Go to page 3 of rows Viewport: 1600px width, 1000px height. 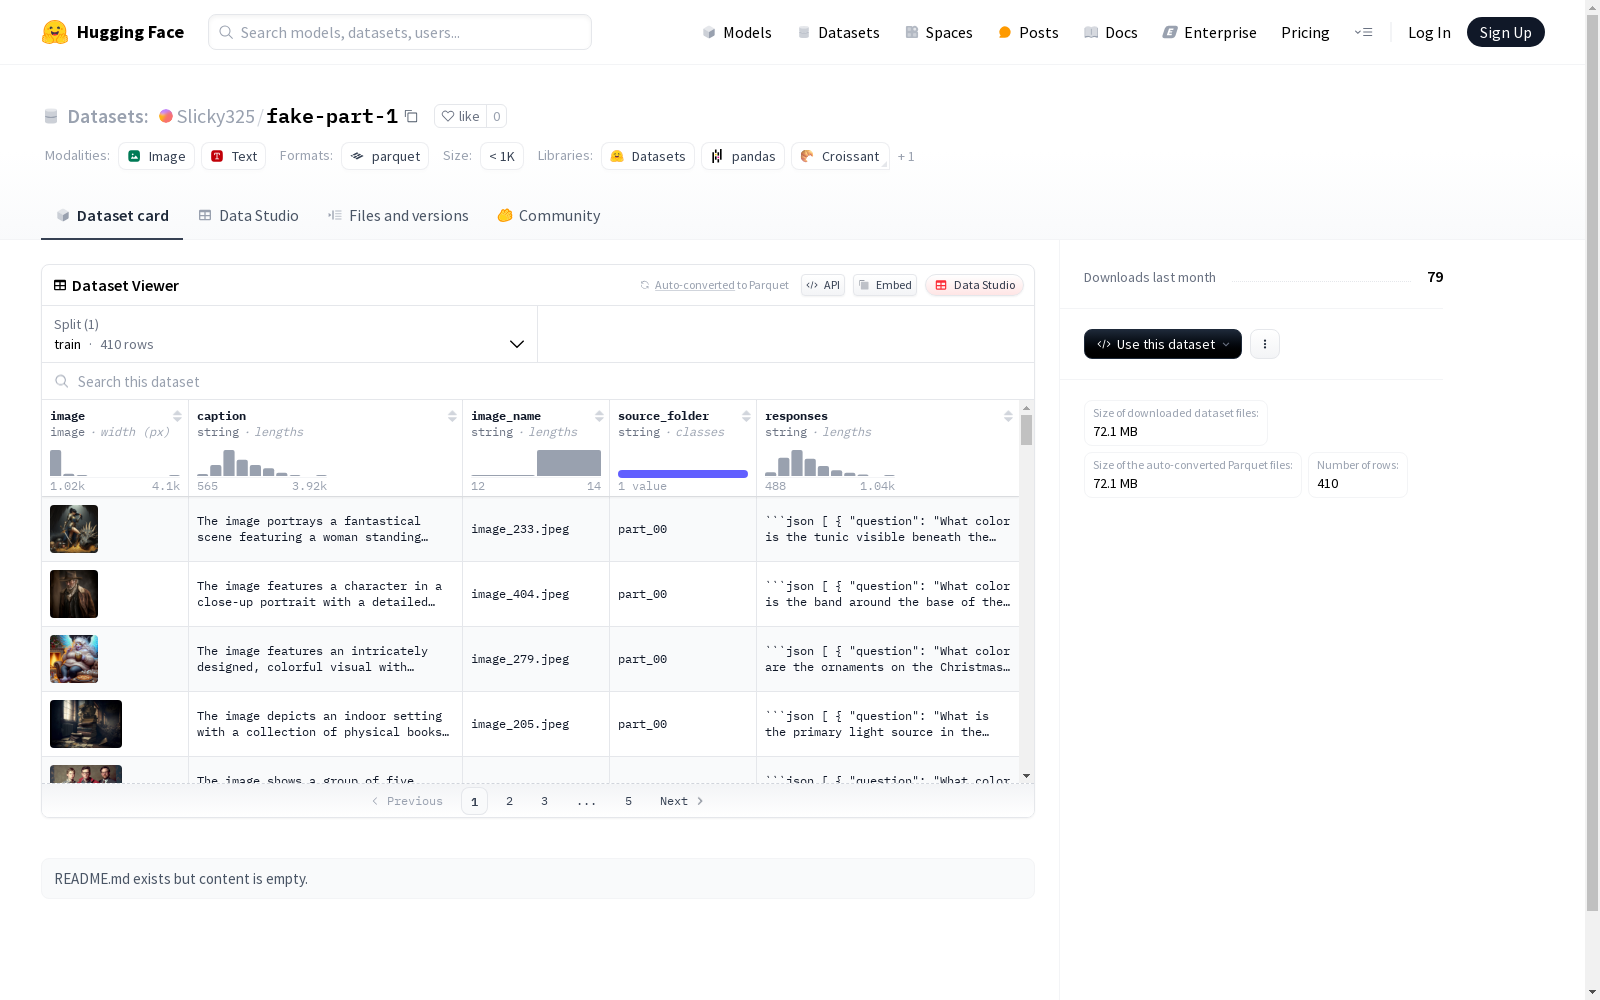coord(544,801)
